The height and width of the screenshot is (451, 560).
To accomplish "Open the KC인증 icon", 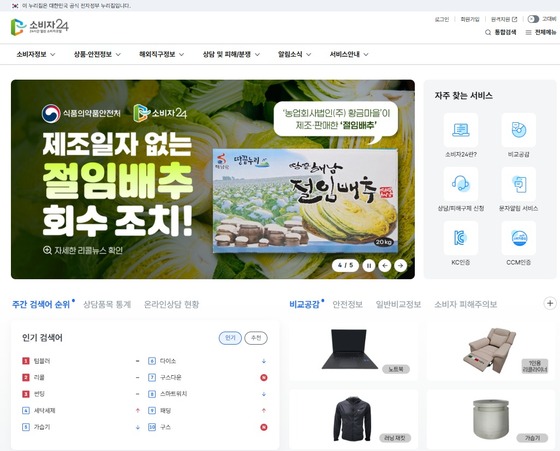I will 461,238.
